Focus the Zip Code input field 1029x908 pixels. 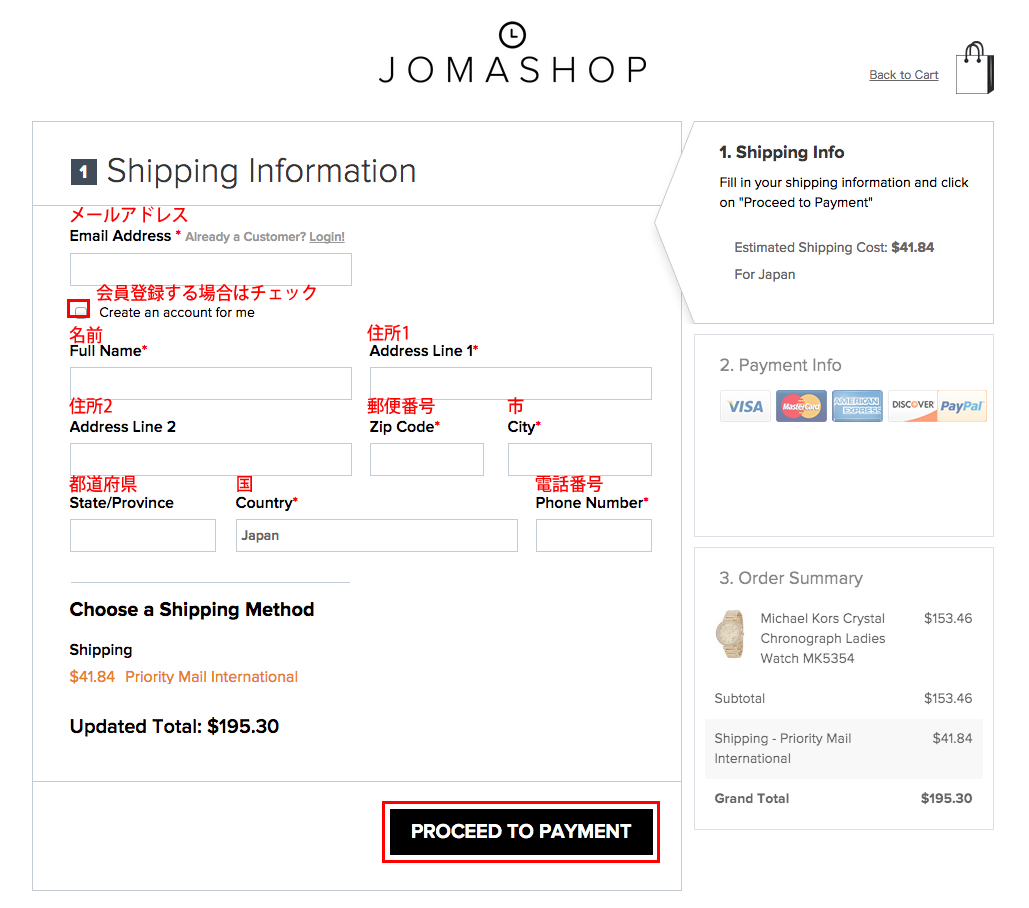tap(427, 459)
